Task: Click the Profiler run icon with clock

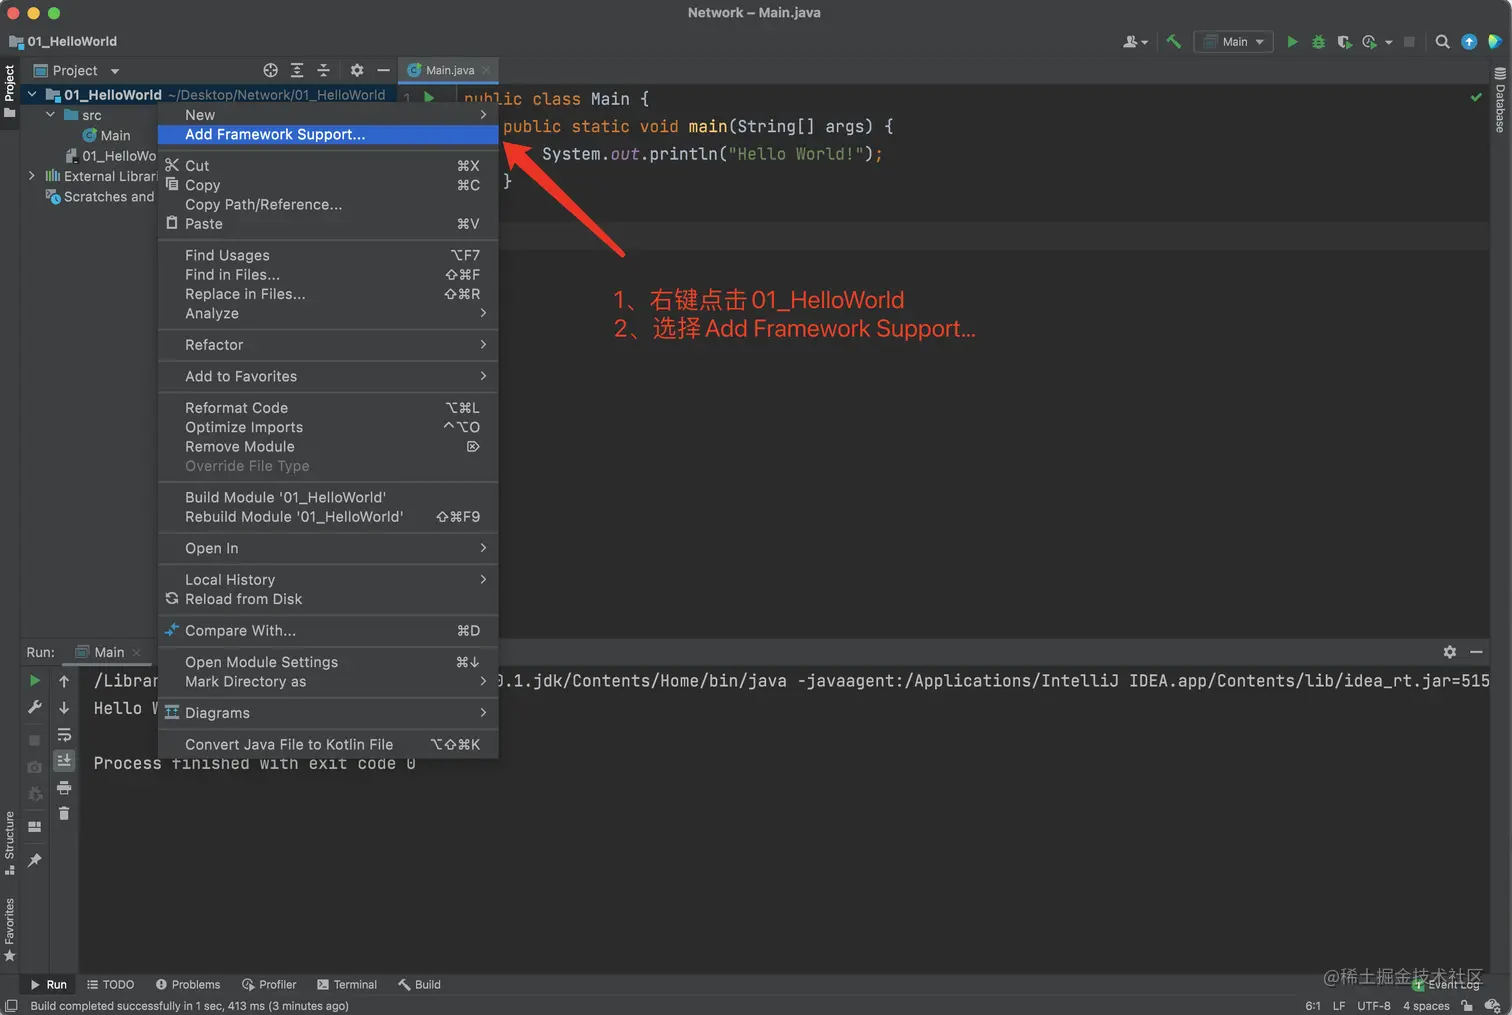Action: pos(1369,42)
